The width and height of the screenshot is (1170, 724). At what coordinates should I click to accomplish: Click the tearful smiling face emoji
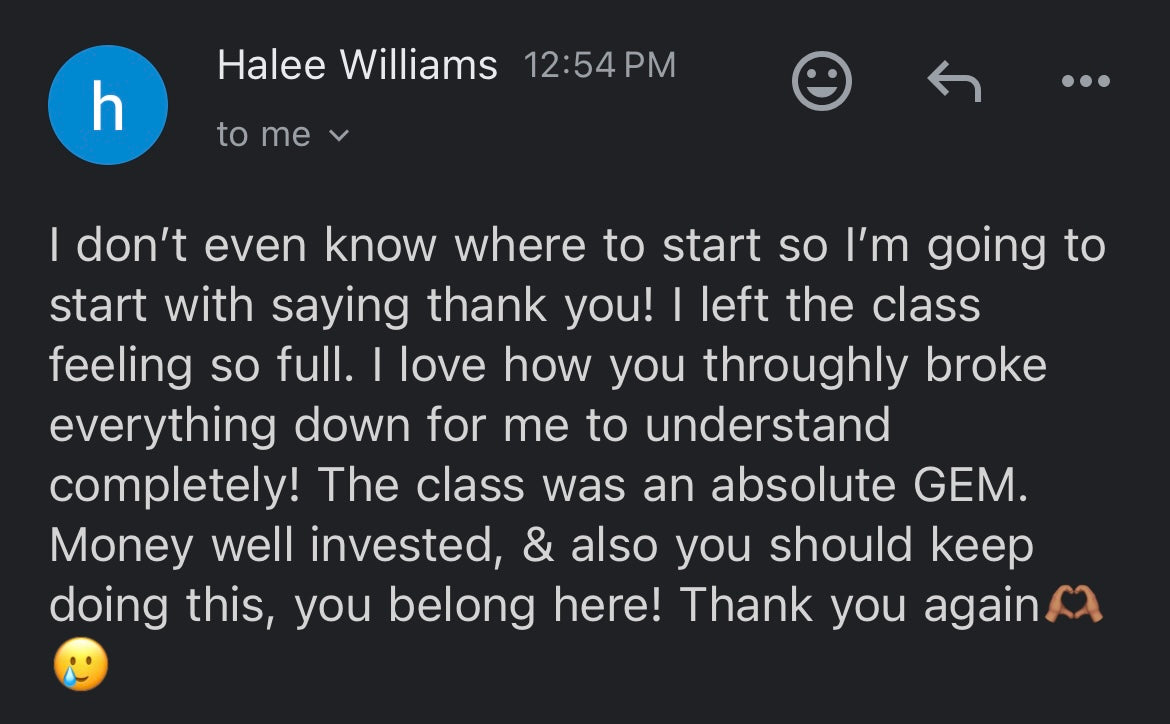[79, 663]
